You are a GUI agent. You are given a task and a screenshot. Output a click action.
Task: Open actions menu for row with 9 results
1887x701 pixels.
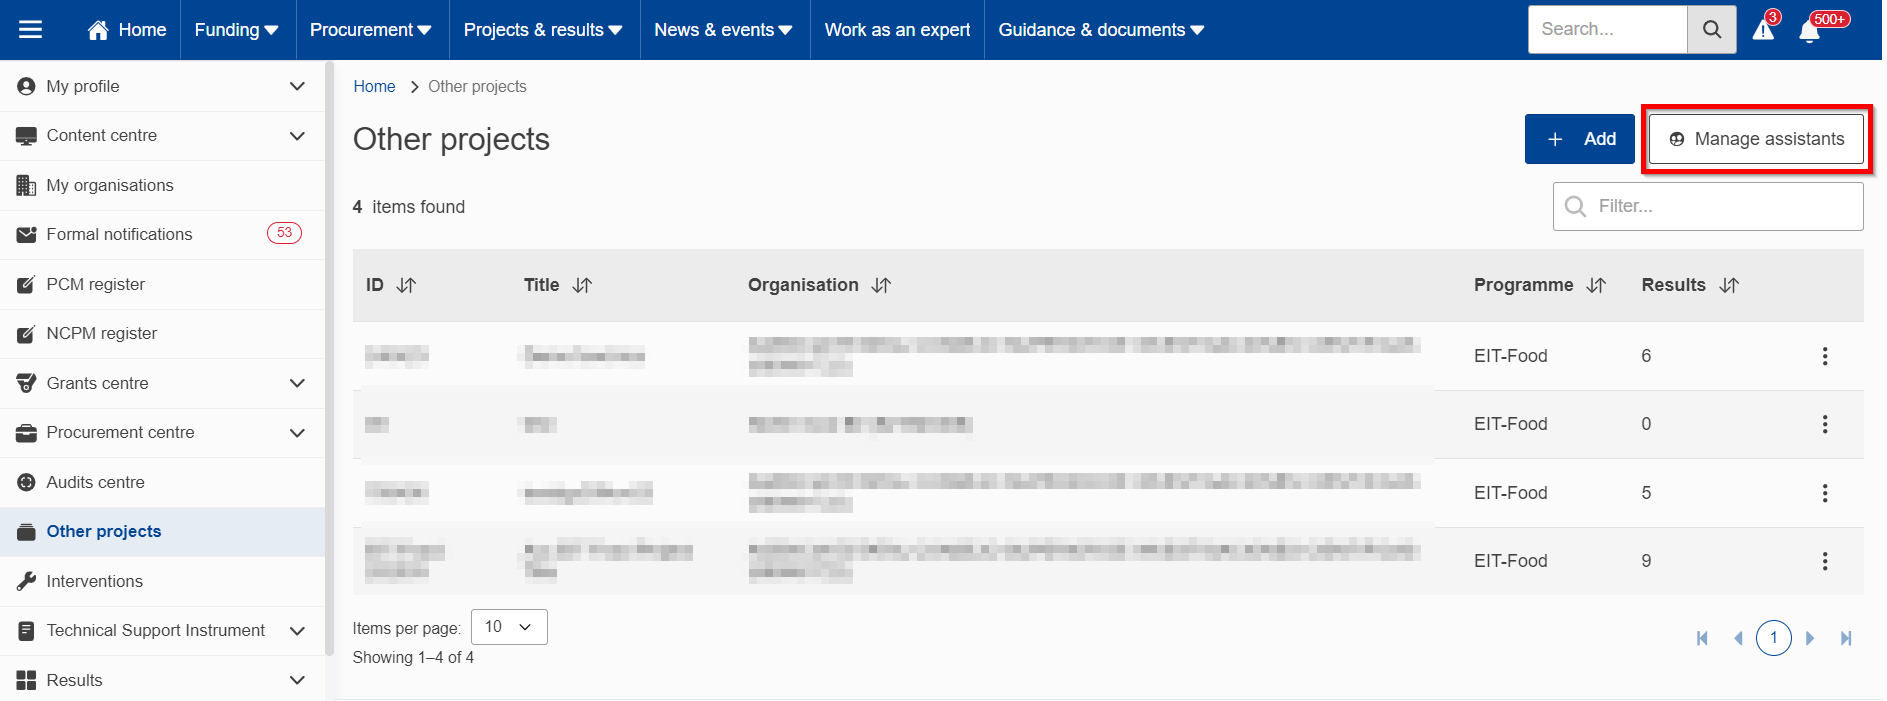click(1825, 561)
